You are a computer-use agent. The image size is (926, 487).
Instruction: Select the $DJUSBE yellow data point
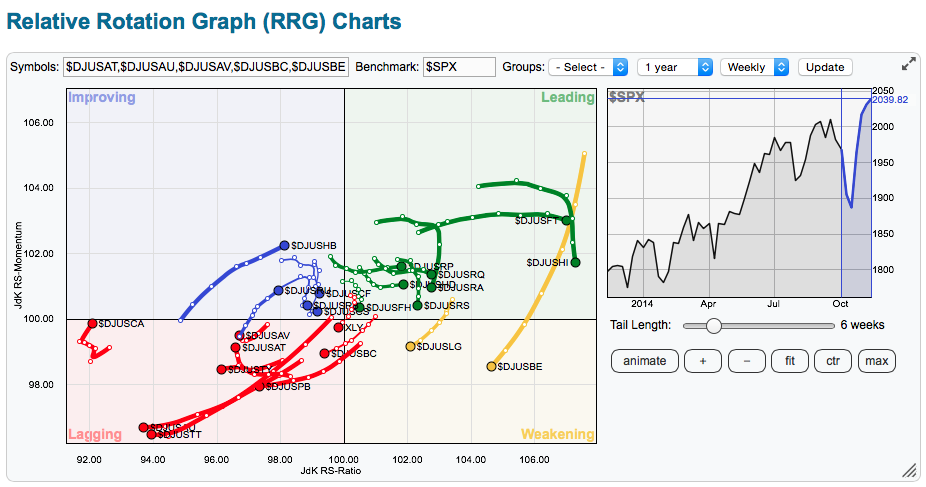pos(491,367)
